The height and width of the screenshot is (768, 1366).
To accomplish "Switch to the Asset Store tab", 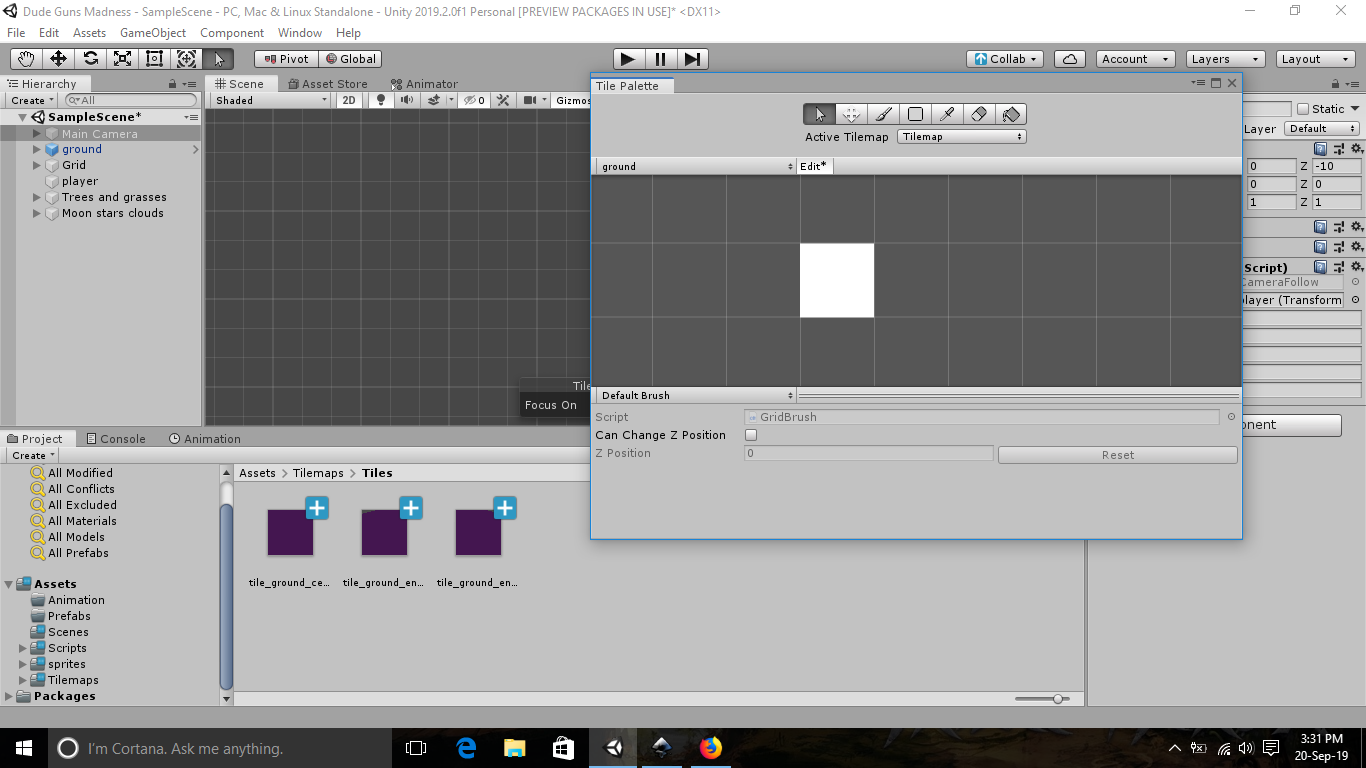I will point(326,84).
